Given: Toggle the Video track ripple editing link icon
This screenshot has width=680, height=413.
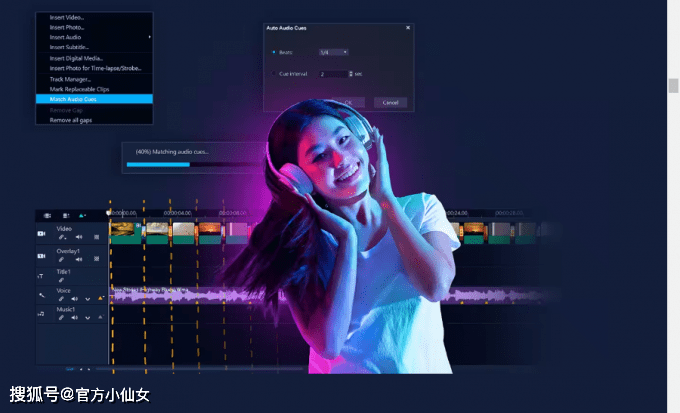Looking at the screenshot, I should click(x=62, y=237).
